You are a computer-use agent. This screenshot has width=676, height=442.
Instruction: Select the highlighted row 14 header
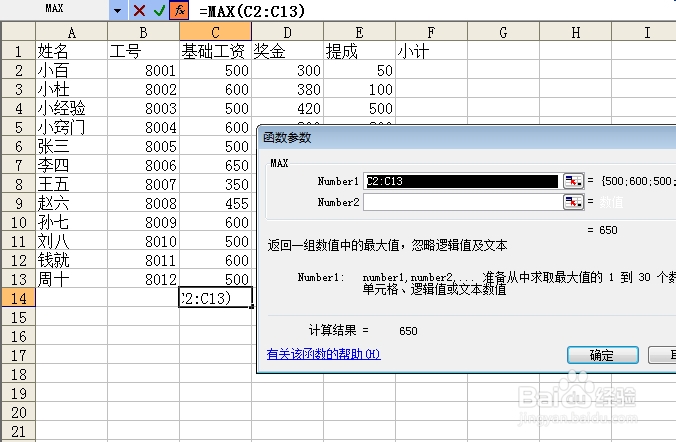click(x=18, y=298)
